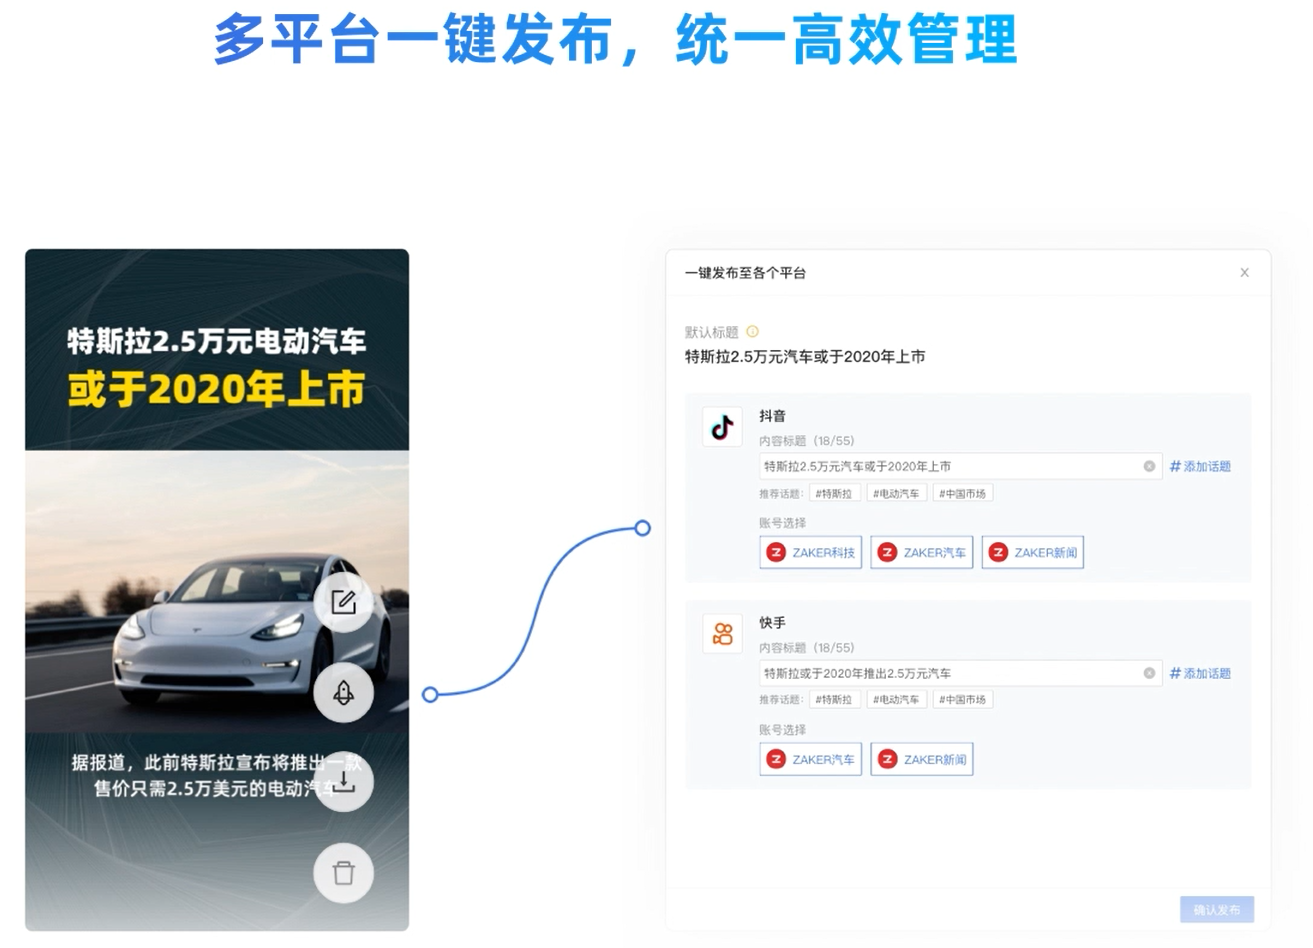Clear the Douyin content title field
This screenshot has height=948, width=1313.
point(1149,466)
